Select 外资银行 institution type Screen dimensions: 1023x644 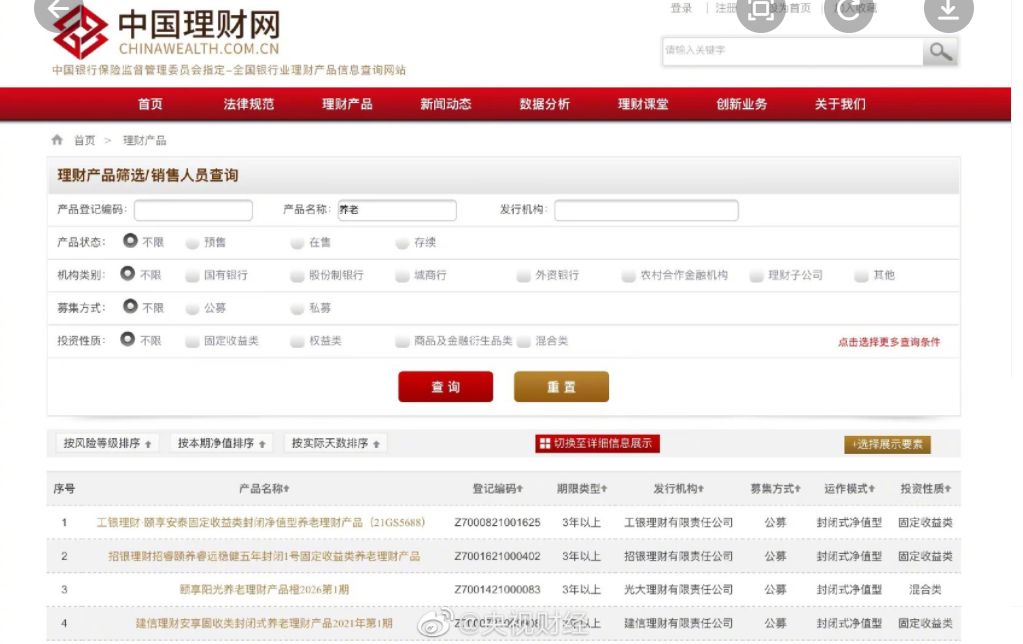click(x=523, y=276)
